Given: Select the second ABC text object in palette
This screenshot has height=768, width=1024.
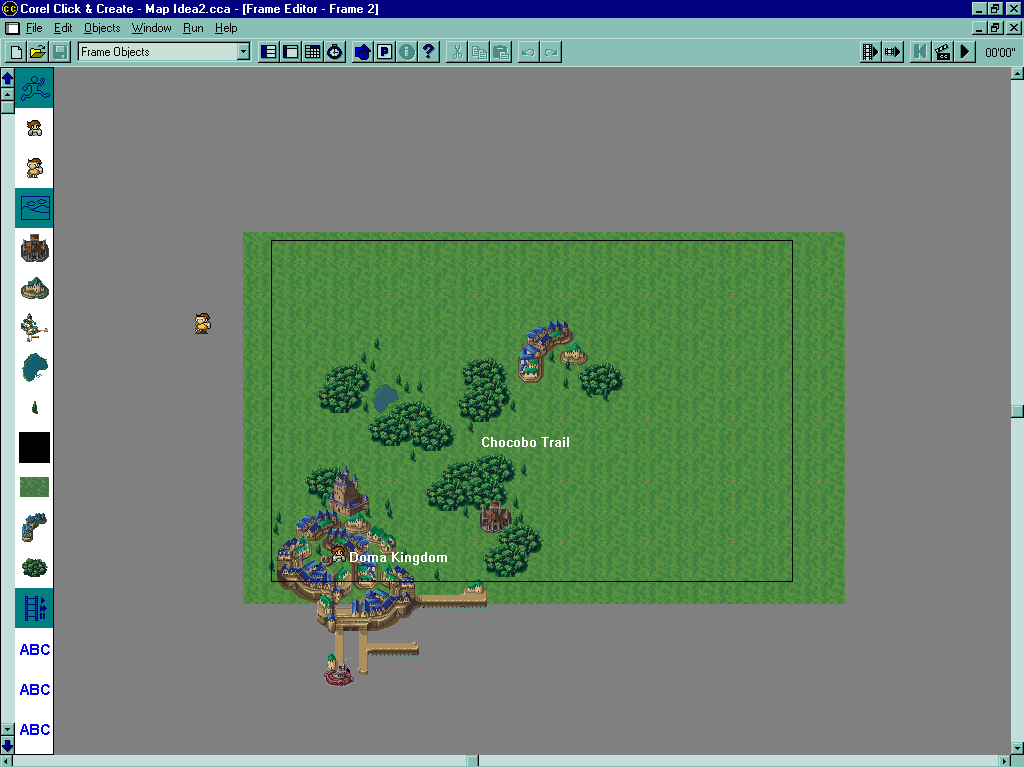Looking at the screenshot, I should [35, 690].
